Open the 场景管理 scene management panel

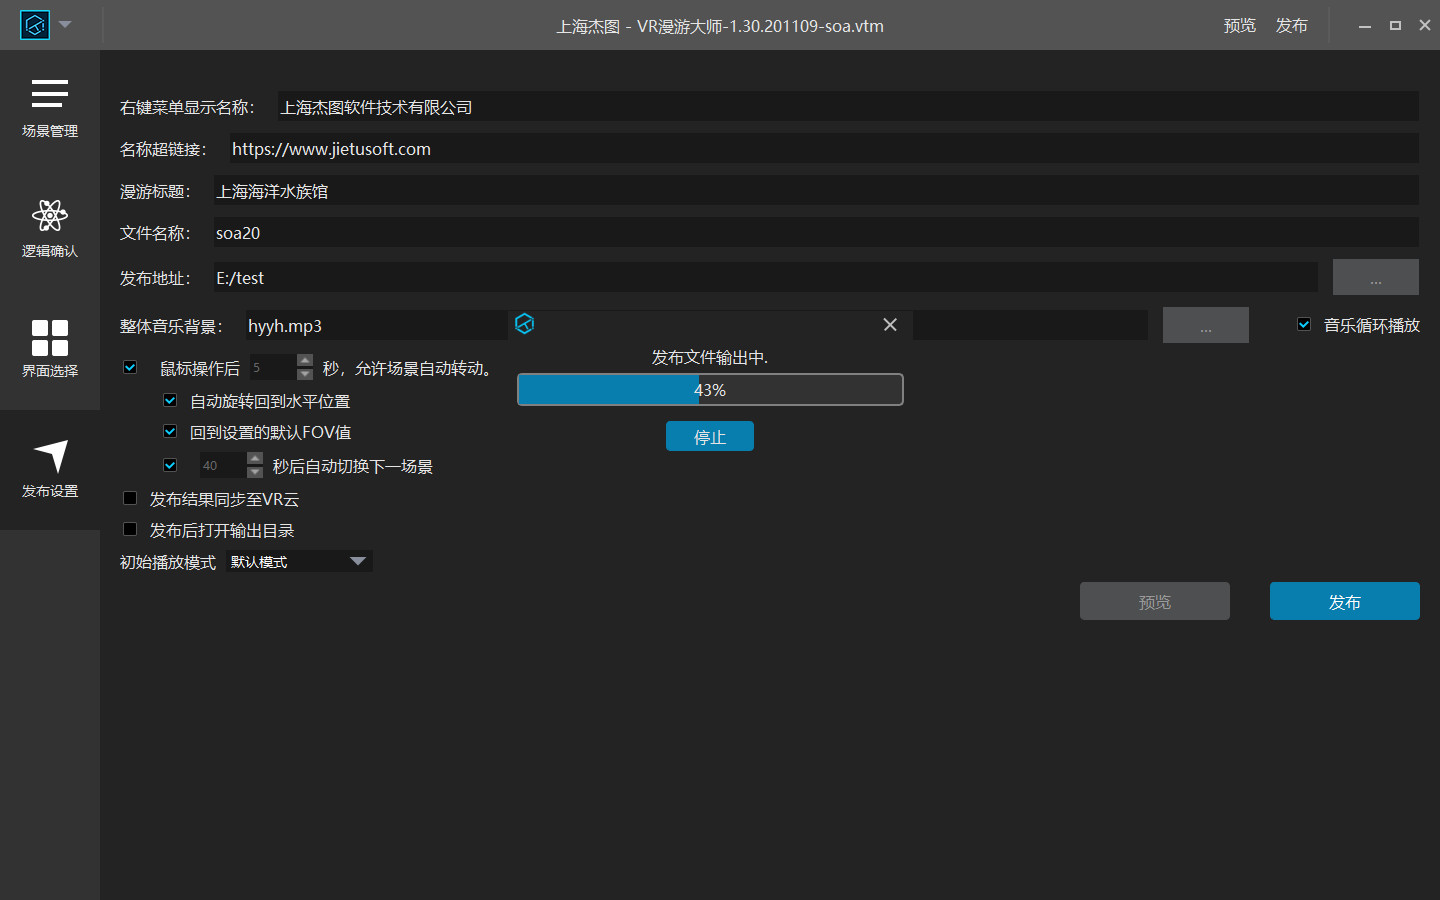click(x=49, y=108)
